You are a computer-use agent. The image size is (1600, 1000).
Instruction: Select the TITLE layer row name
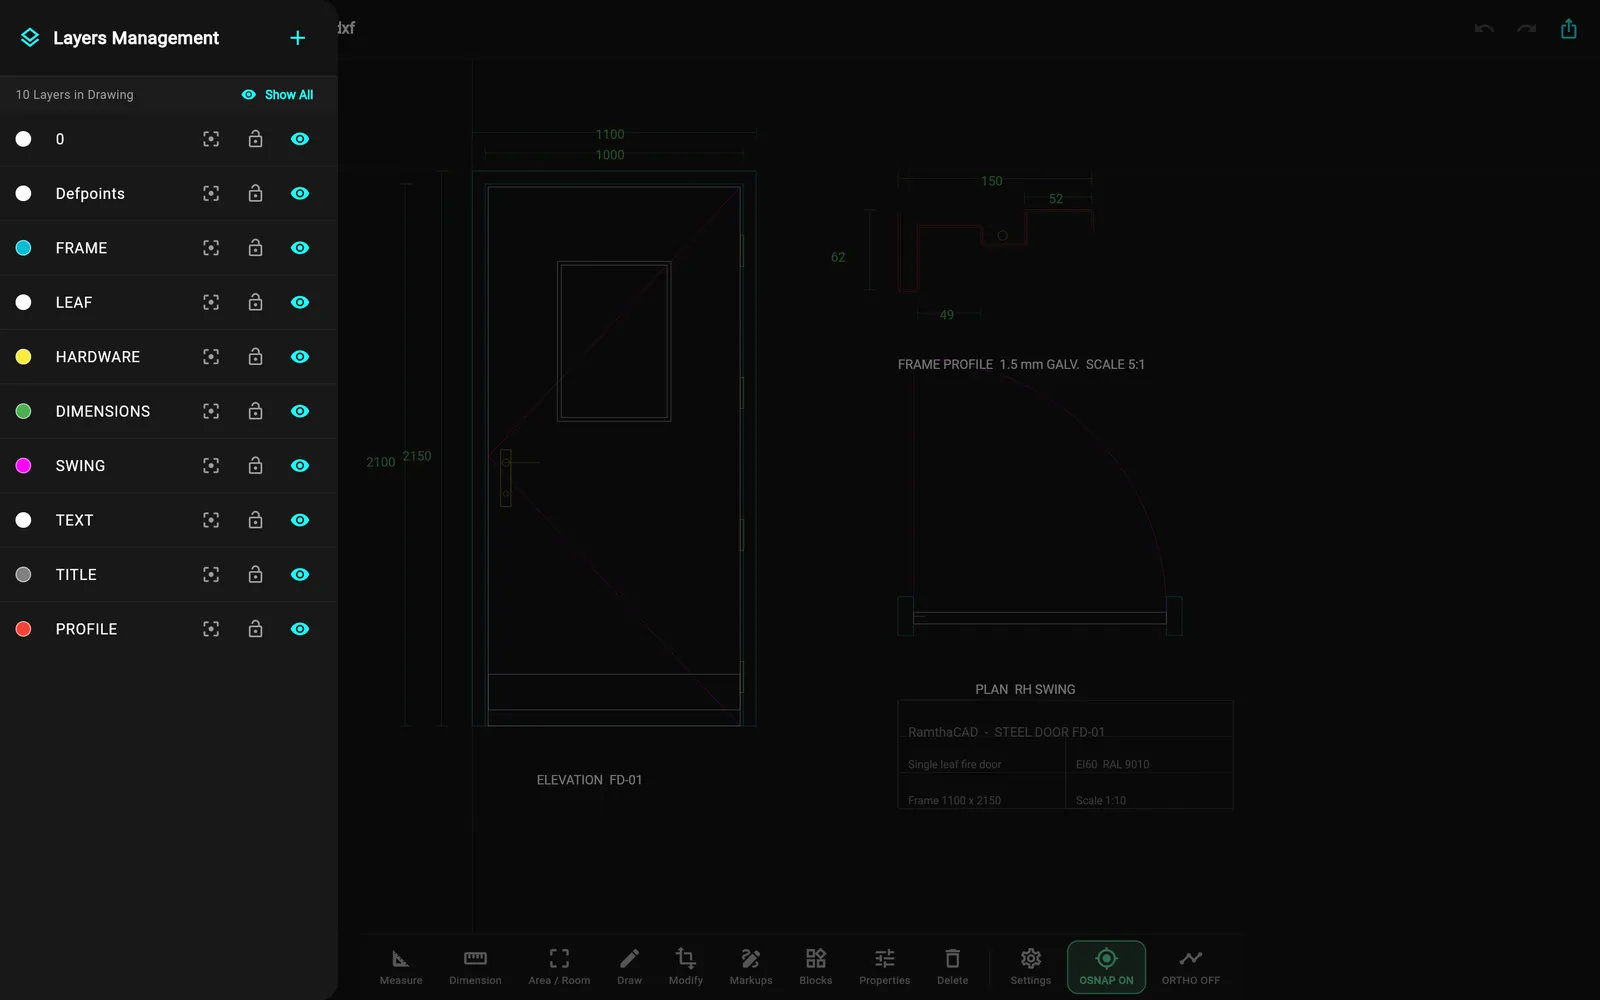76,574
